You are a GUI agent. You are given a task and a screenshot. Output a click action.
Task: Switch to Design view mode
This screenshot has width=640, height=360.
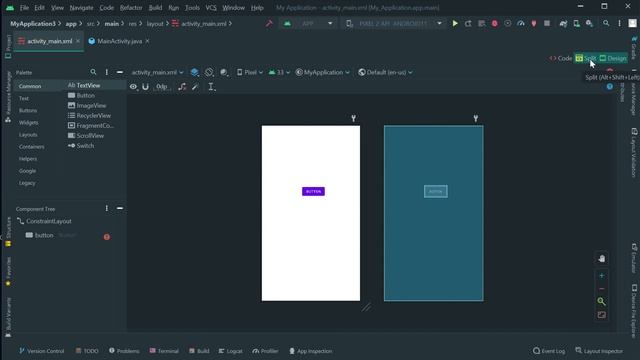point(613,58)
